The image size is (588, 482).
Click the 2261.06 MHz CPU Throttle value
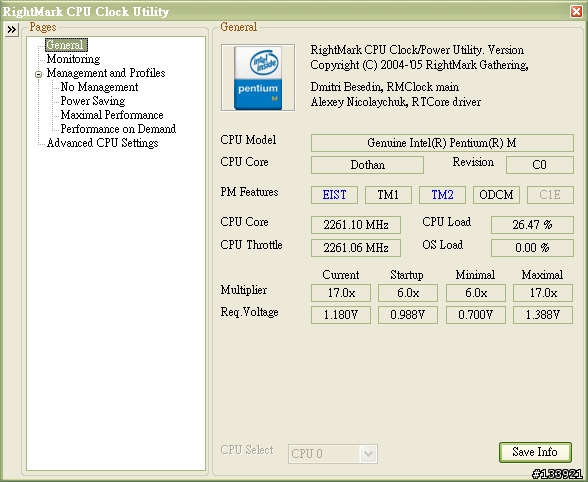[356, 248]
